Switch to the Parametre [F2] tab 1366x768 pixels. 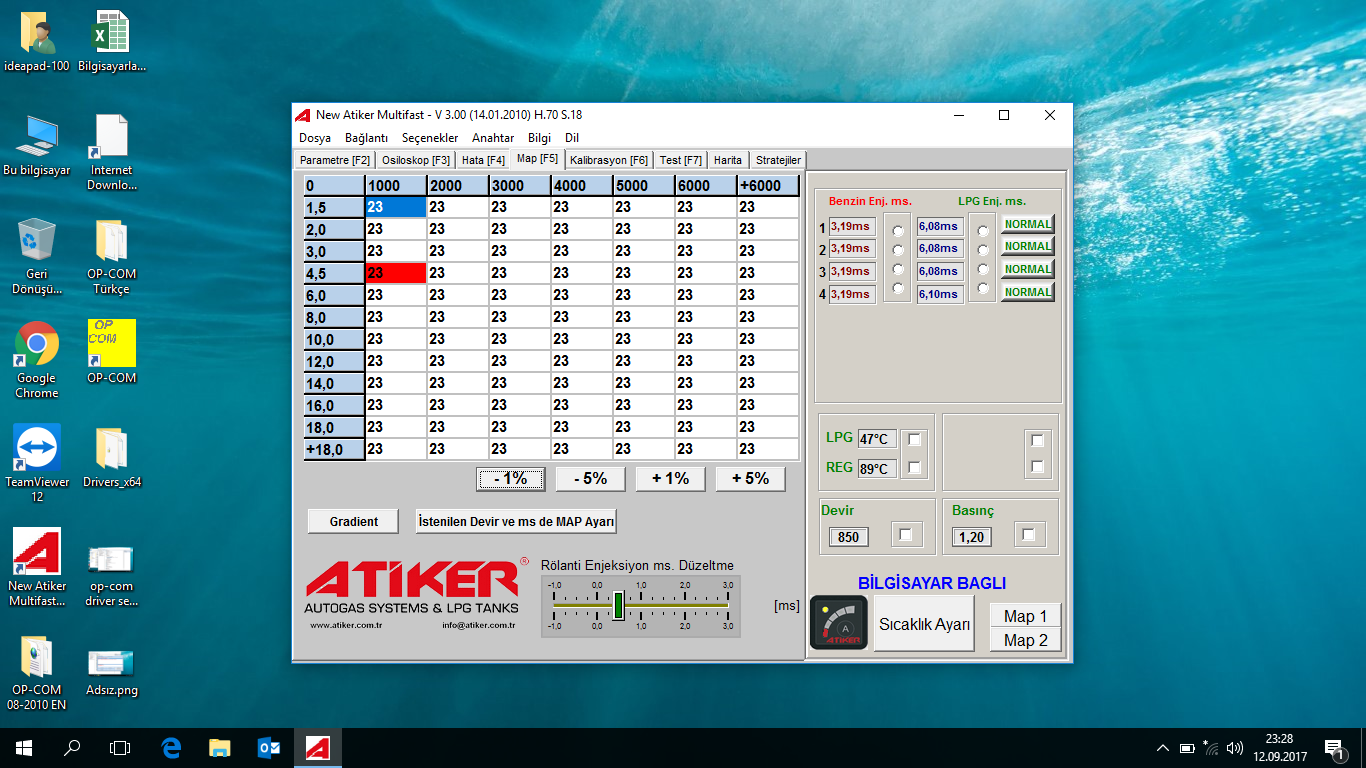[x=335, y=160]
